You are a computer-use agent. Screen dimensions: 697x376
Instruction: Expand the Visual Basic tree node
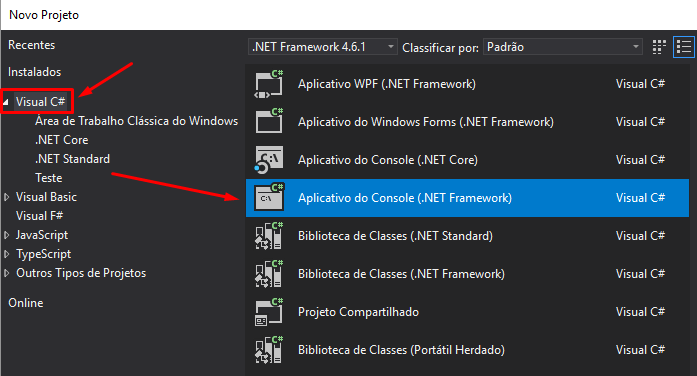tap(6, 197)
